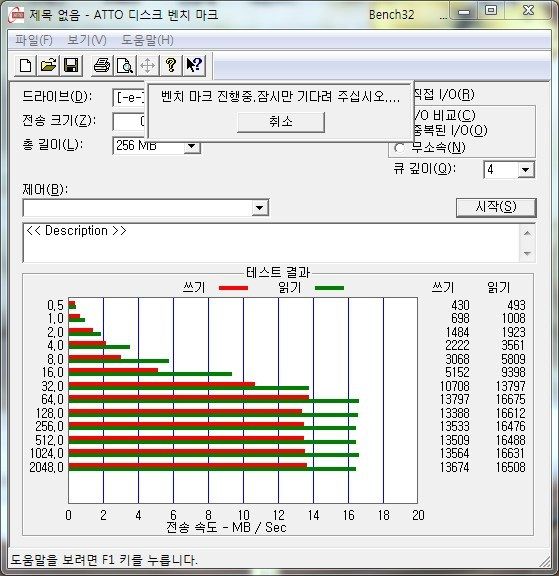Cancel the benchmark with 취소 button
The width and height of the screenshot is (559, 576).
[x=281, y=122]
